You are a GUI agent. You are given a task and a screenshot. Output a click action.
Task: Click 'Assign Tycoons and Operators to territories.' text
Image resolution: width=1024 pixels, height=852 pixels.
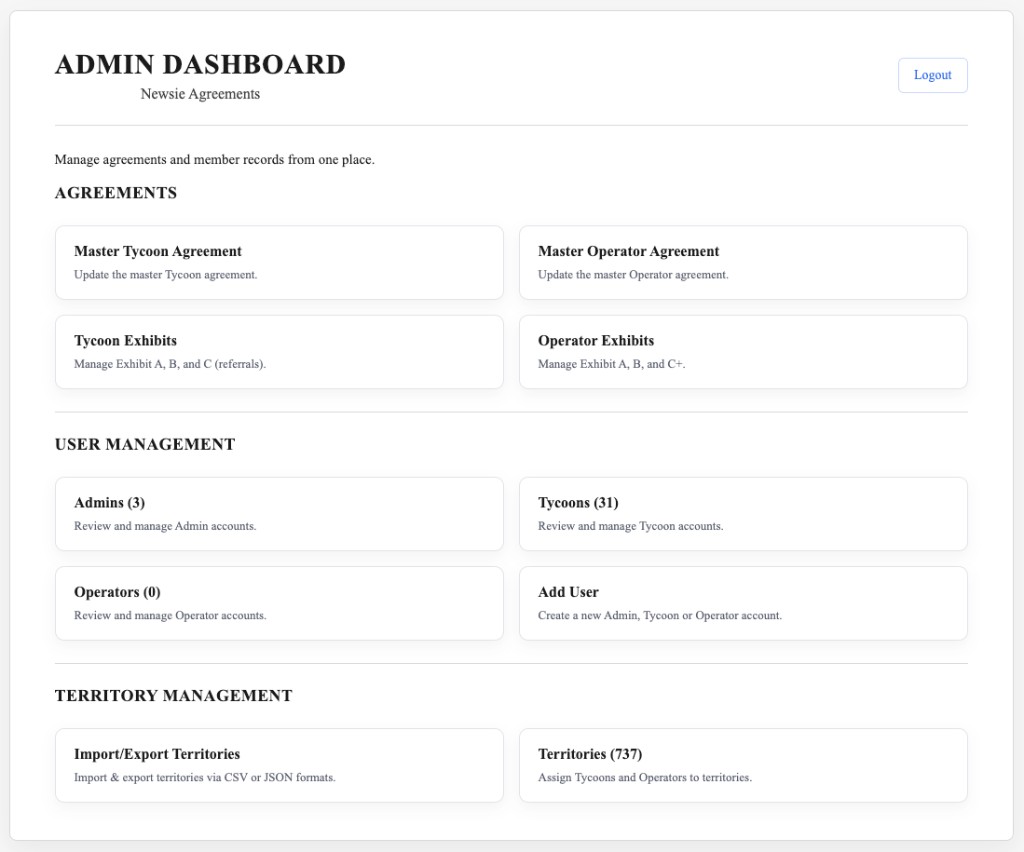click(645, 778)
